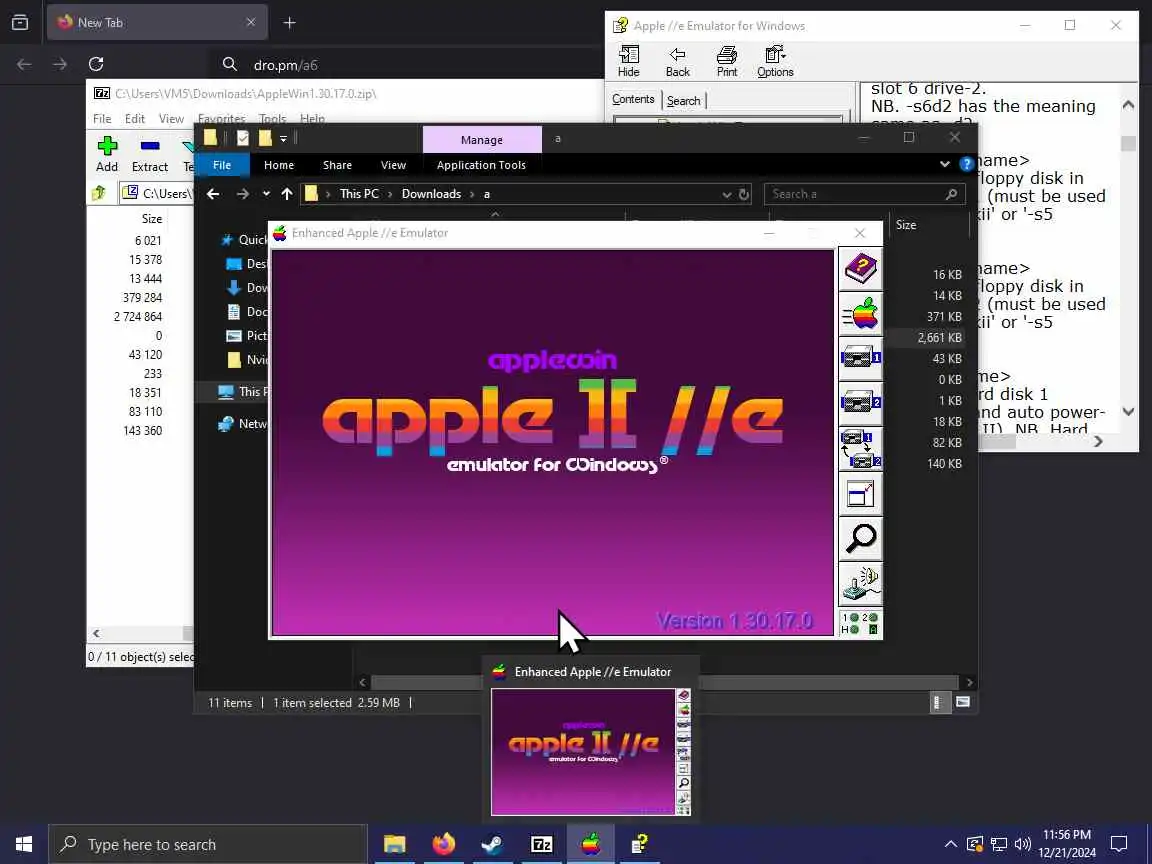Screen dimensions: 1152x864
Task: Click Add button in 7-Zip
Action: click(107, 154)
